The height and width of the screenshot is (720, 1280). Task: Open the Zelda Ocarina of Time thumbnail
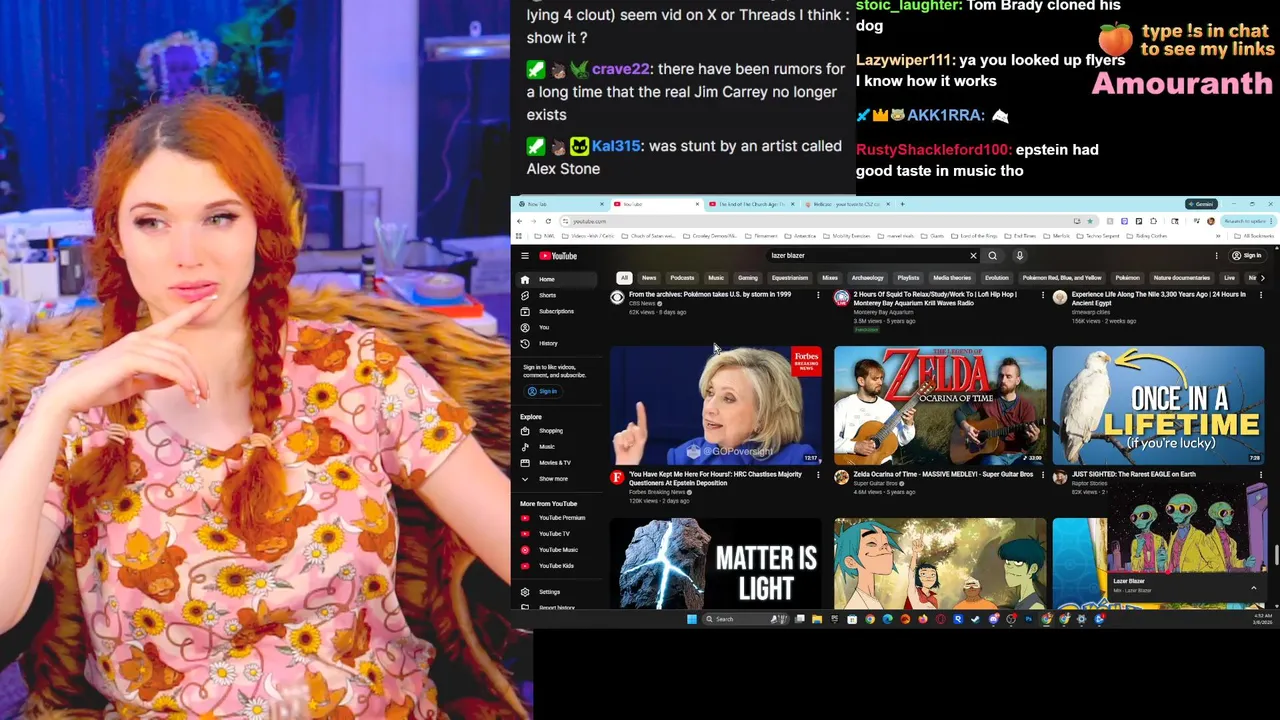(940, 405)
